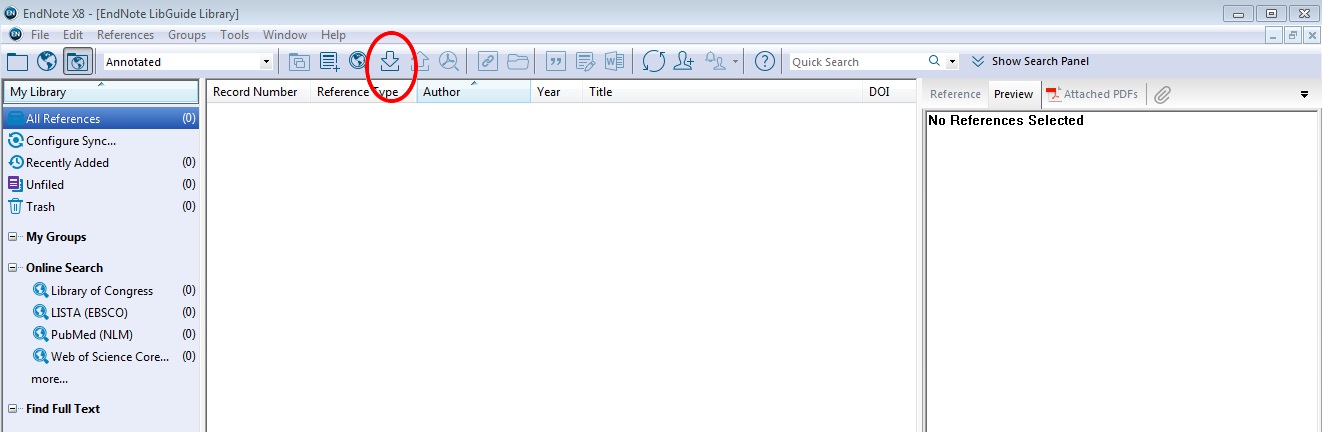Open the Window menu

pyautogui.click(x=285, y=35)
